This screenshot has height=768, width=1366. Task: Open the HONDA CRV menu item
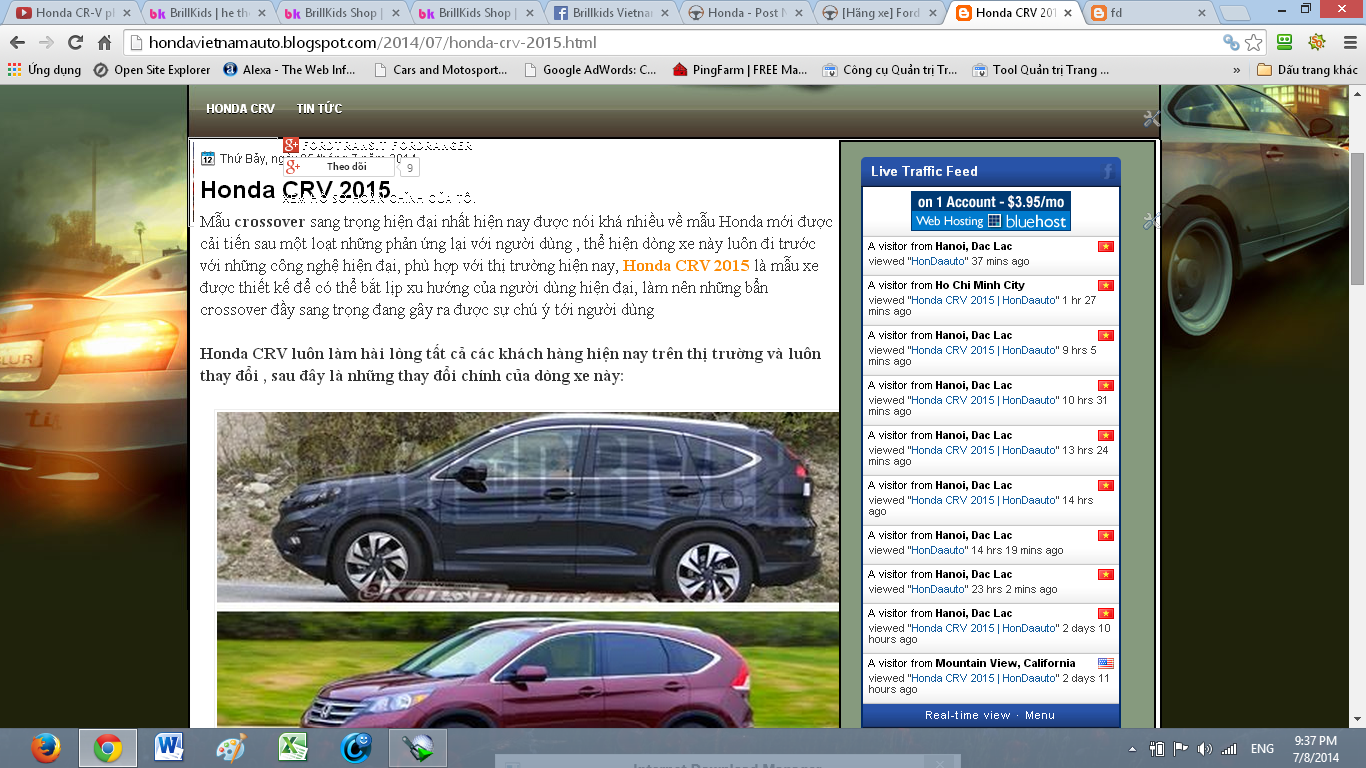tap(240, 109)
